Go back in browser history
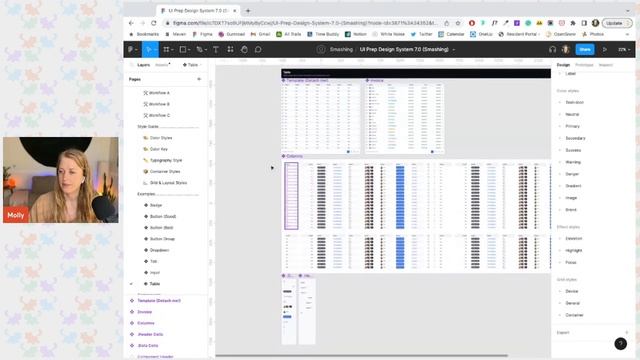The height and width of the screenshot is (360, 640). coord(131,23)
